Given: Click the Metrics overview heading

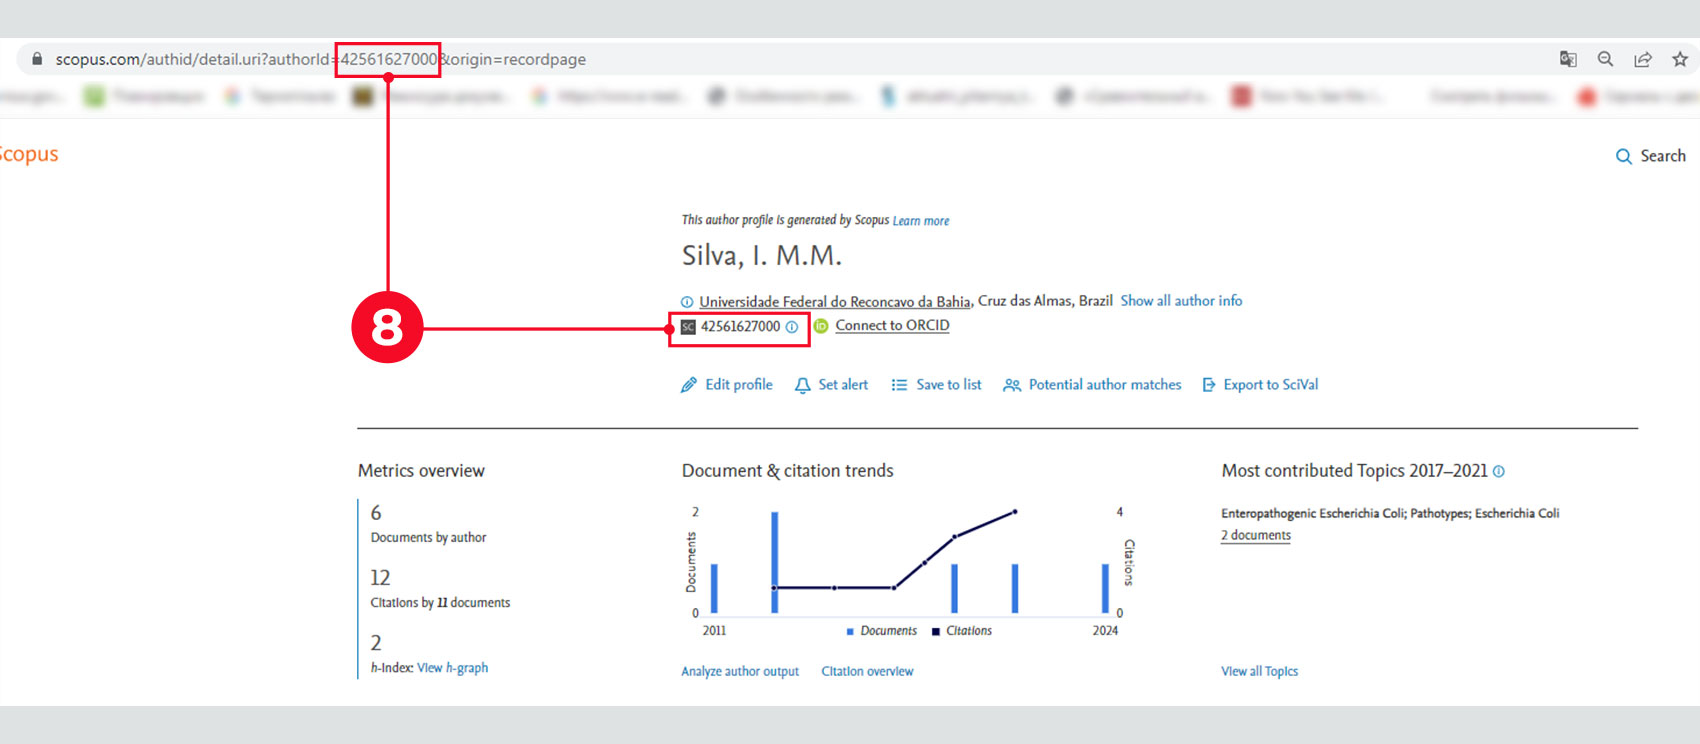Looking at the screenshot, I should 421,471.
